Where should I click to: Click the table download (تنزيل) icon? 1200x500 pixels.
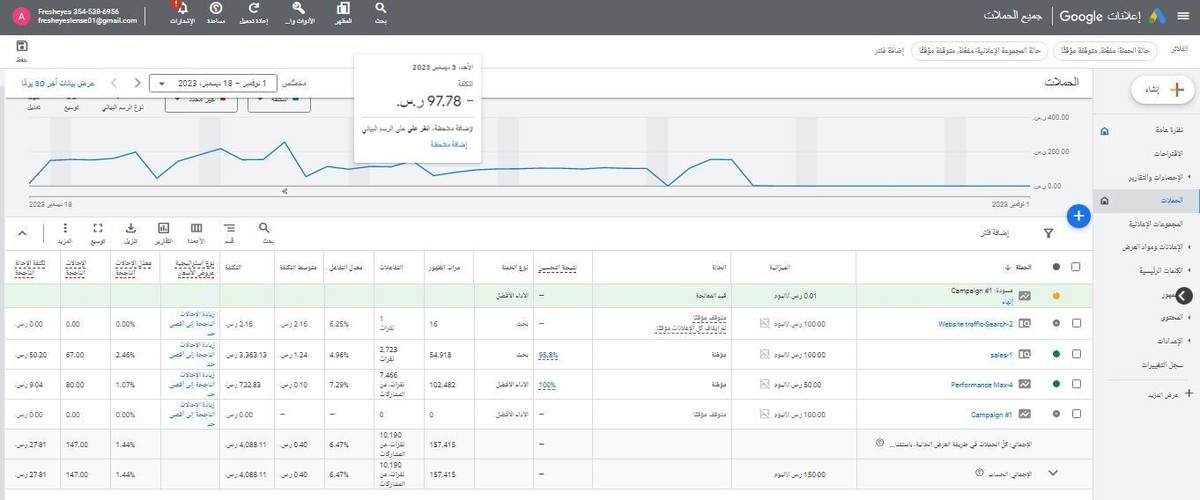click(131, 229)
